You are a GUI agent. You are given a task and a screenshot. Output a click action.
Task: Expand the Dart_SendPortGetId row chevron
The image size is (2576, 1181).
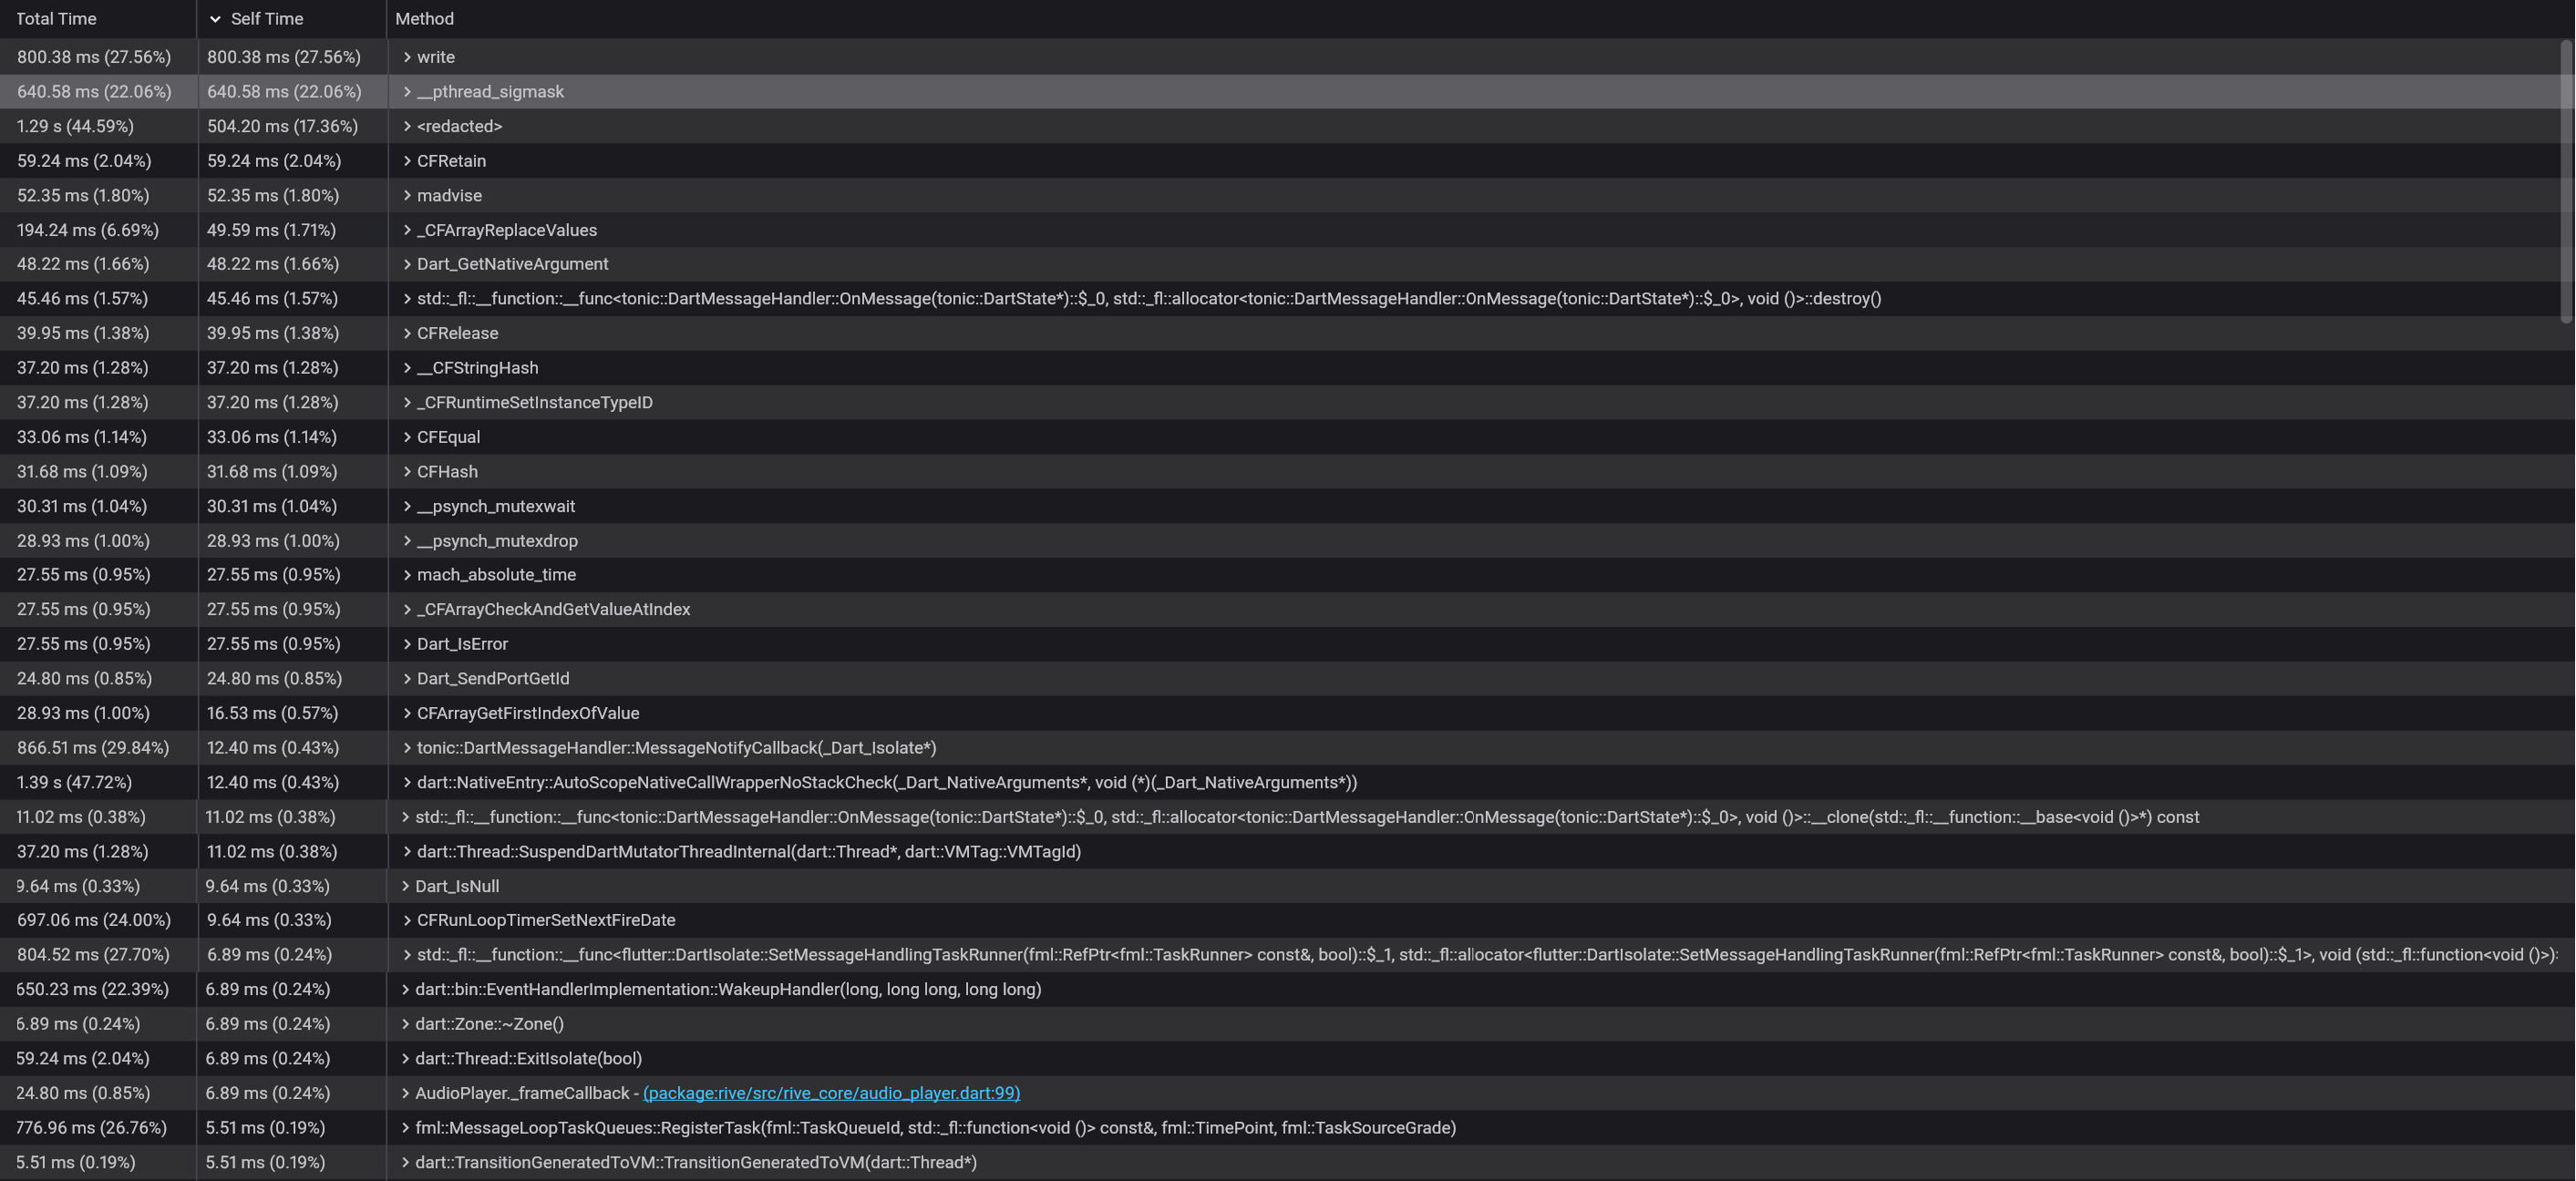tap(407, 678)
